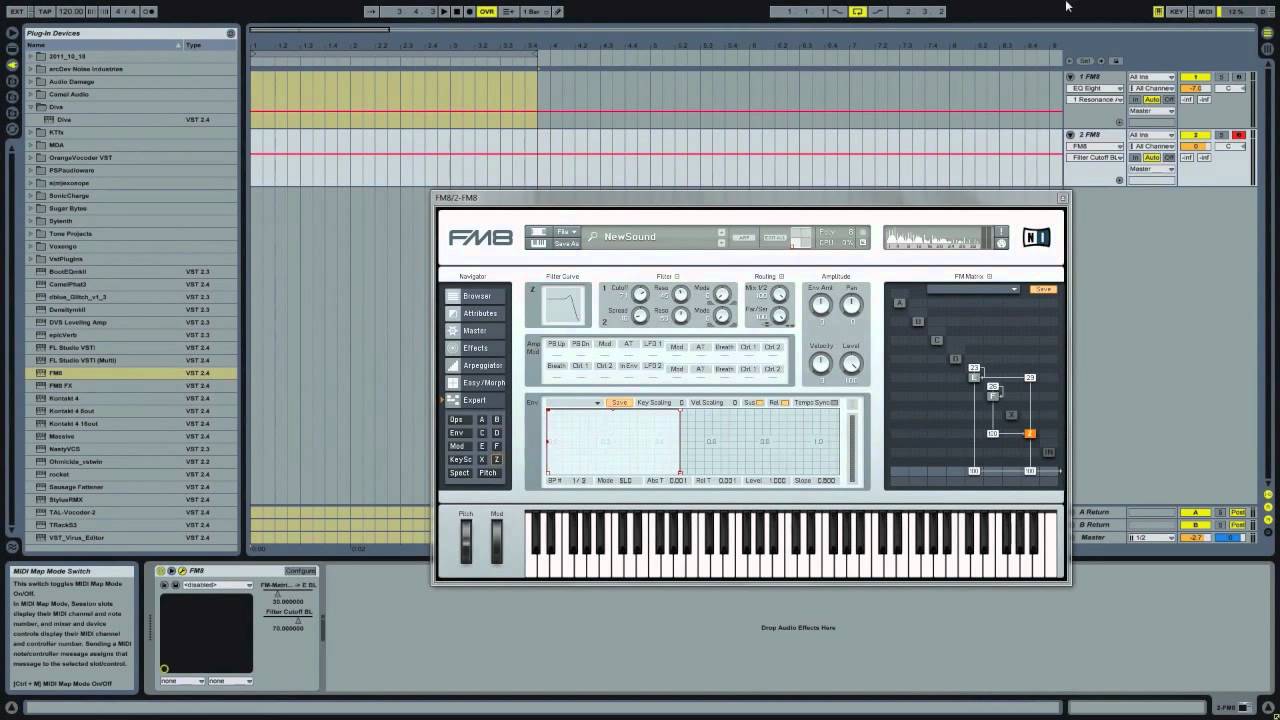
Task: Click the KeySc button in FM8 Expert section
Action: click(x=459, y=460)
